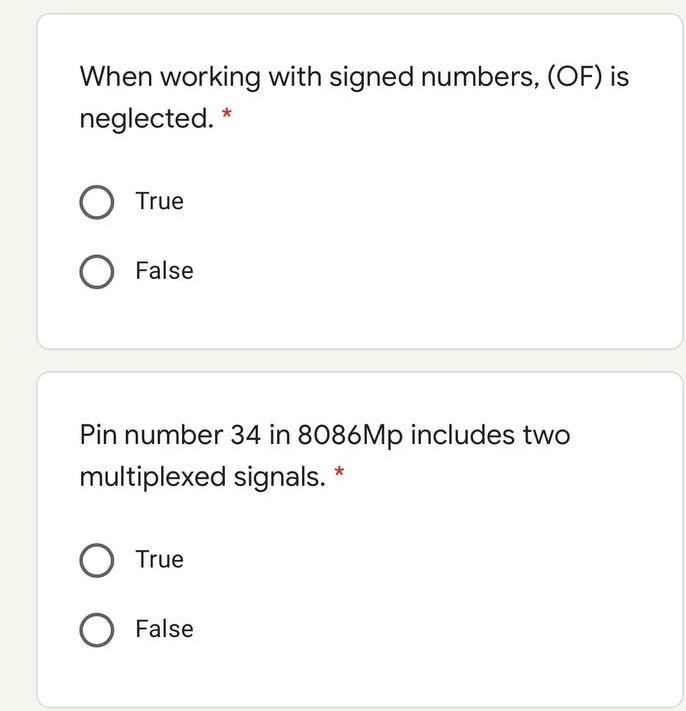Choose True for the pin number 34 question
686x711 pixels.
click(97, 560)
